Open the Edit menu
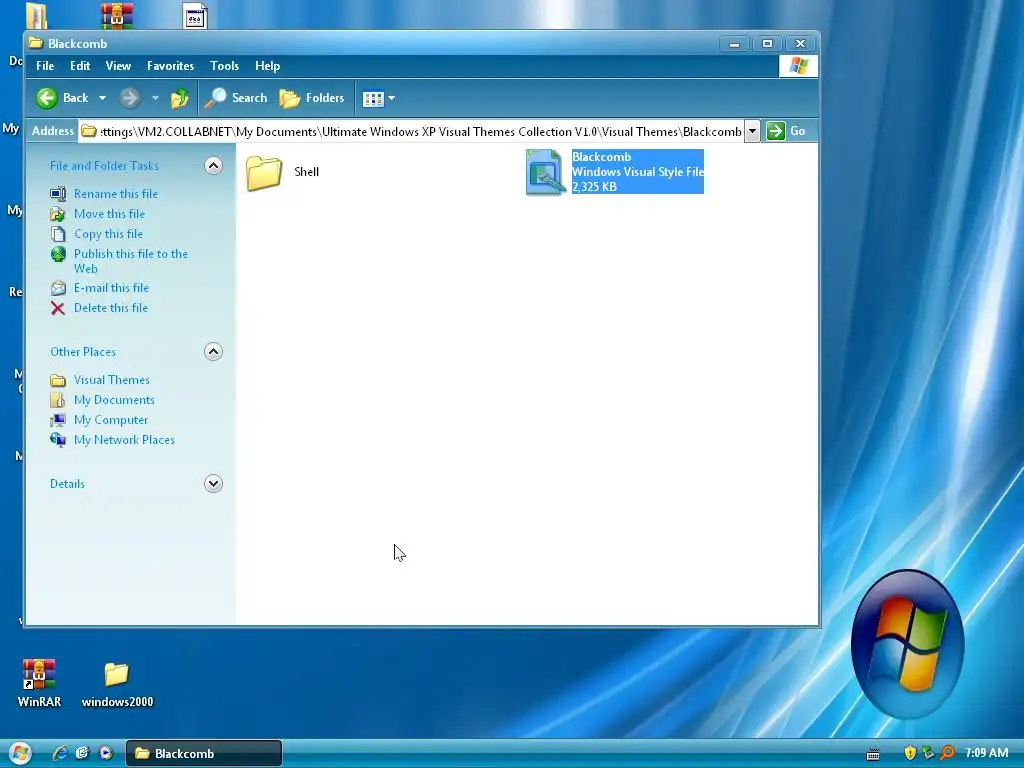This screenshot has height=768, width=1024. (x=80, y=66)
